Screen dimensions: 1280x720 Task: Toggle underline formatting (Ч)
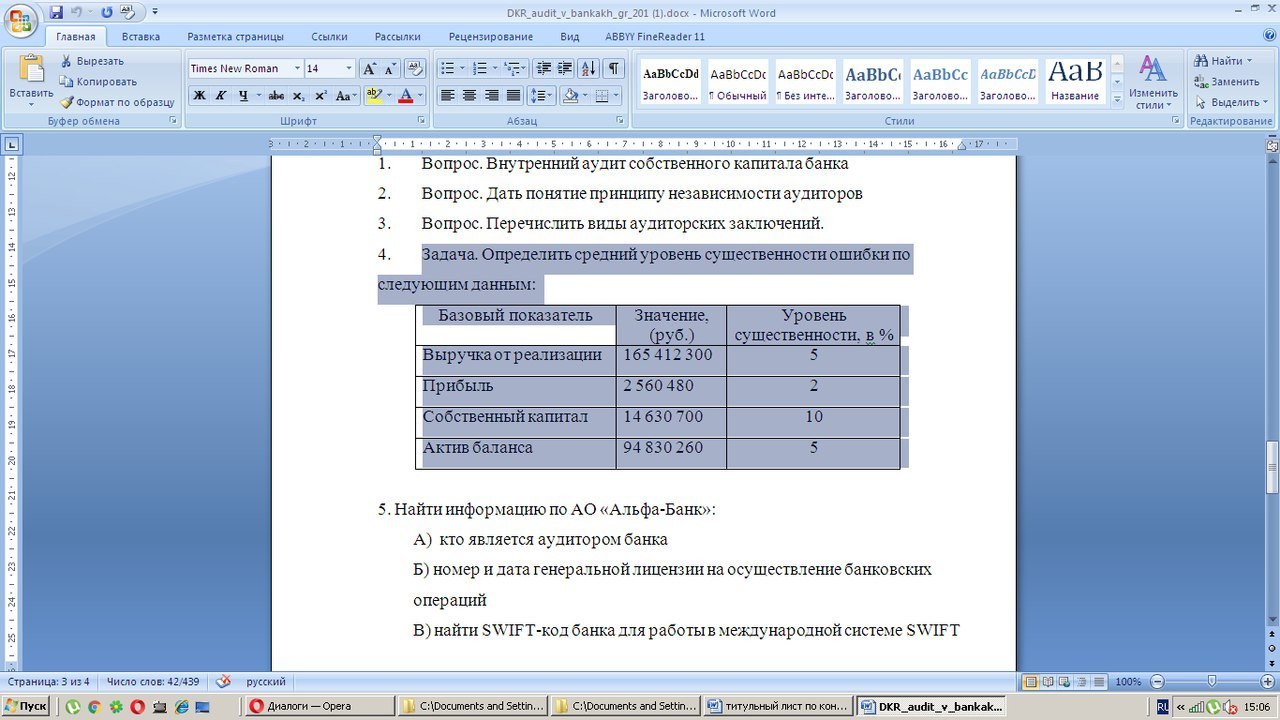tap(243, 96)
